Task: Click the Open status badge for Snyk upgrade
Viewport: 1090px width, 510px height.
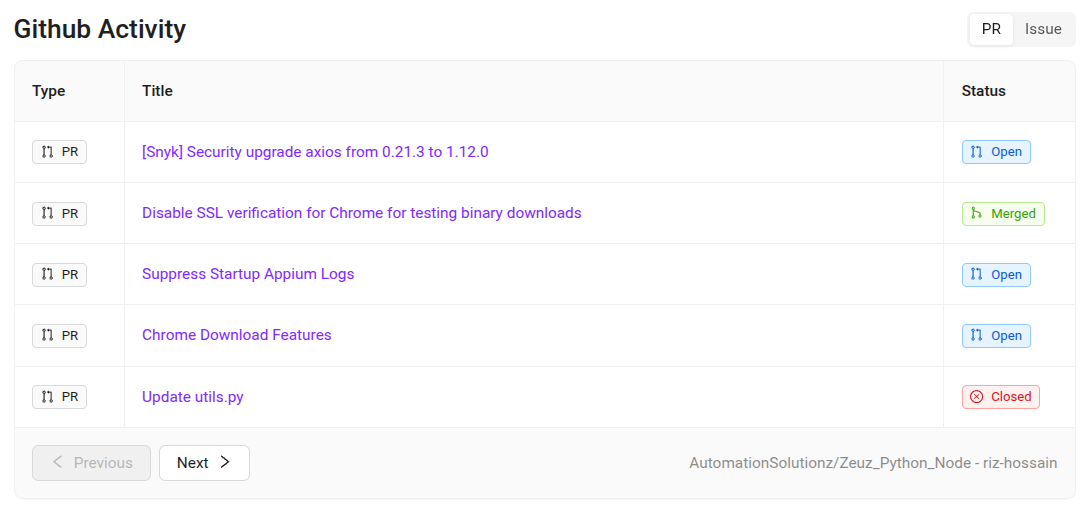Action: click(995, 152)
